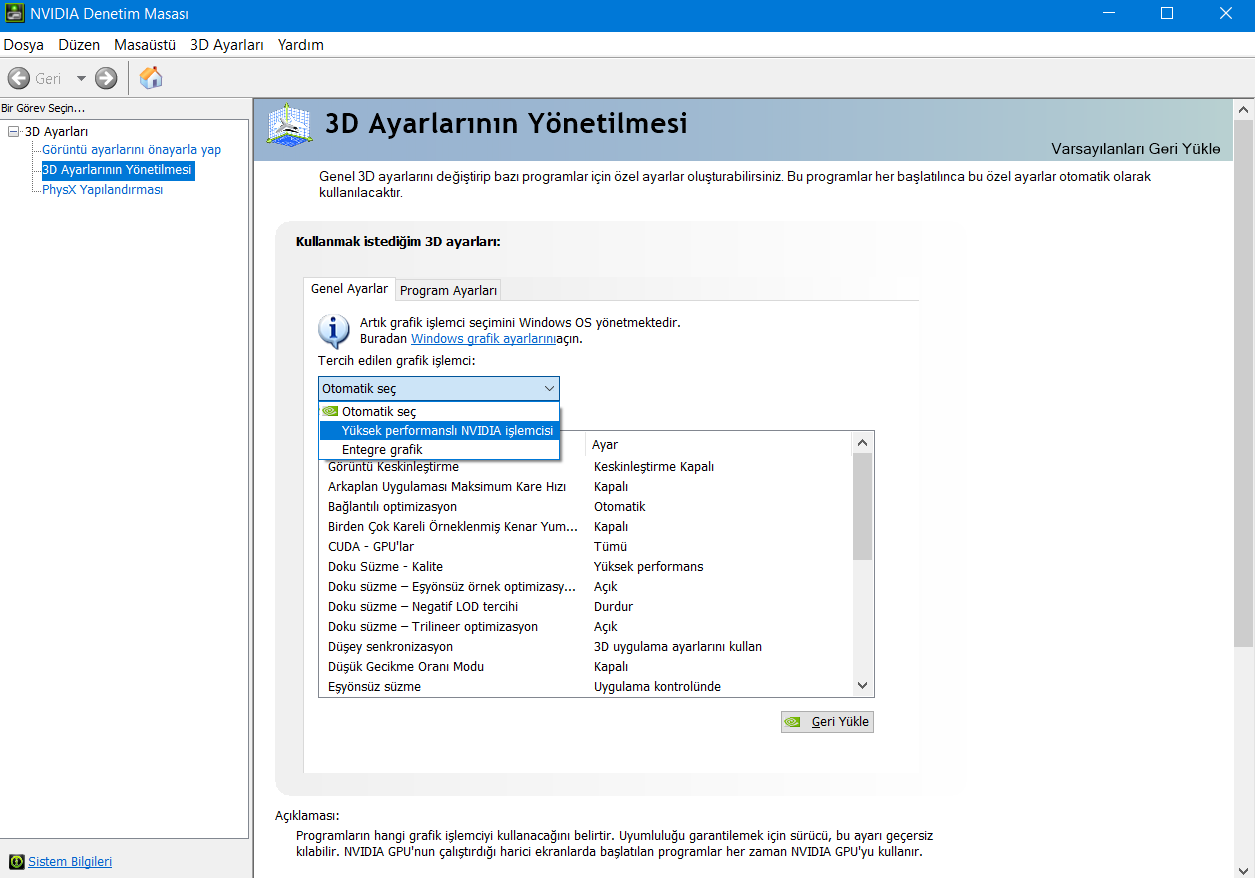Click the Uygulama kontrolünde value
Image resolution: width=1255 pixels, height=878 pixels.
pos(658,687)
